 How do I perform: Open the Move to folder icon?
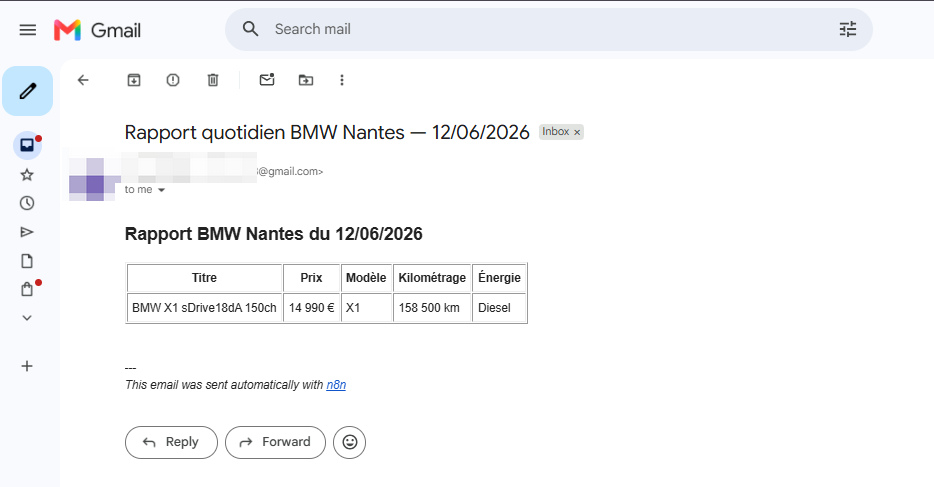click(x=306, y=80)
